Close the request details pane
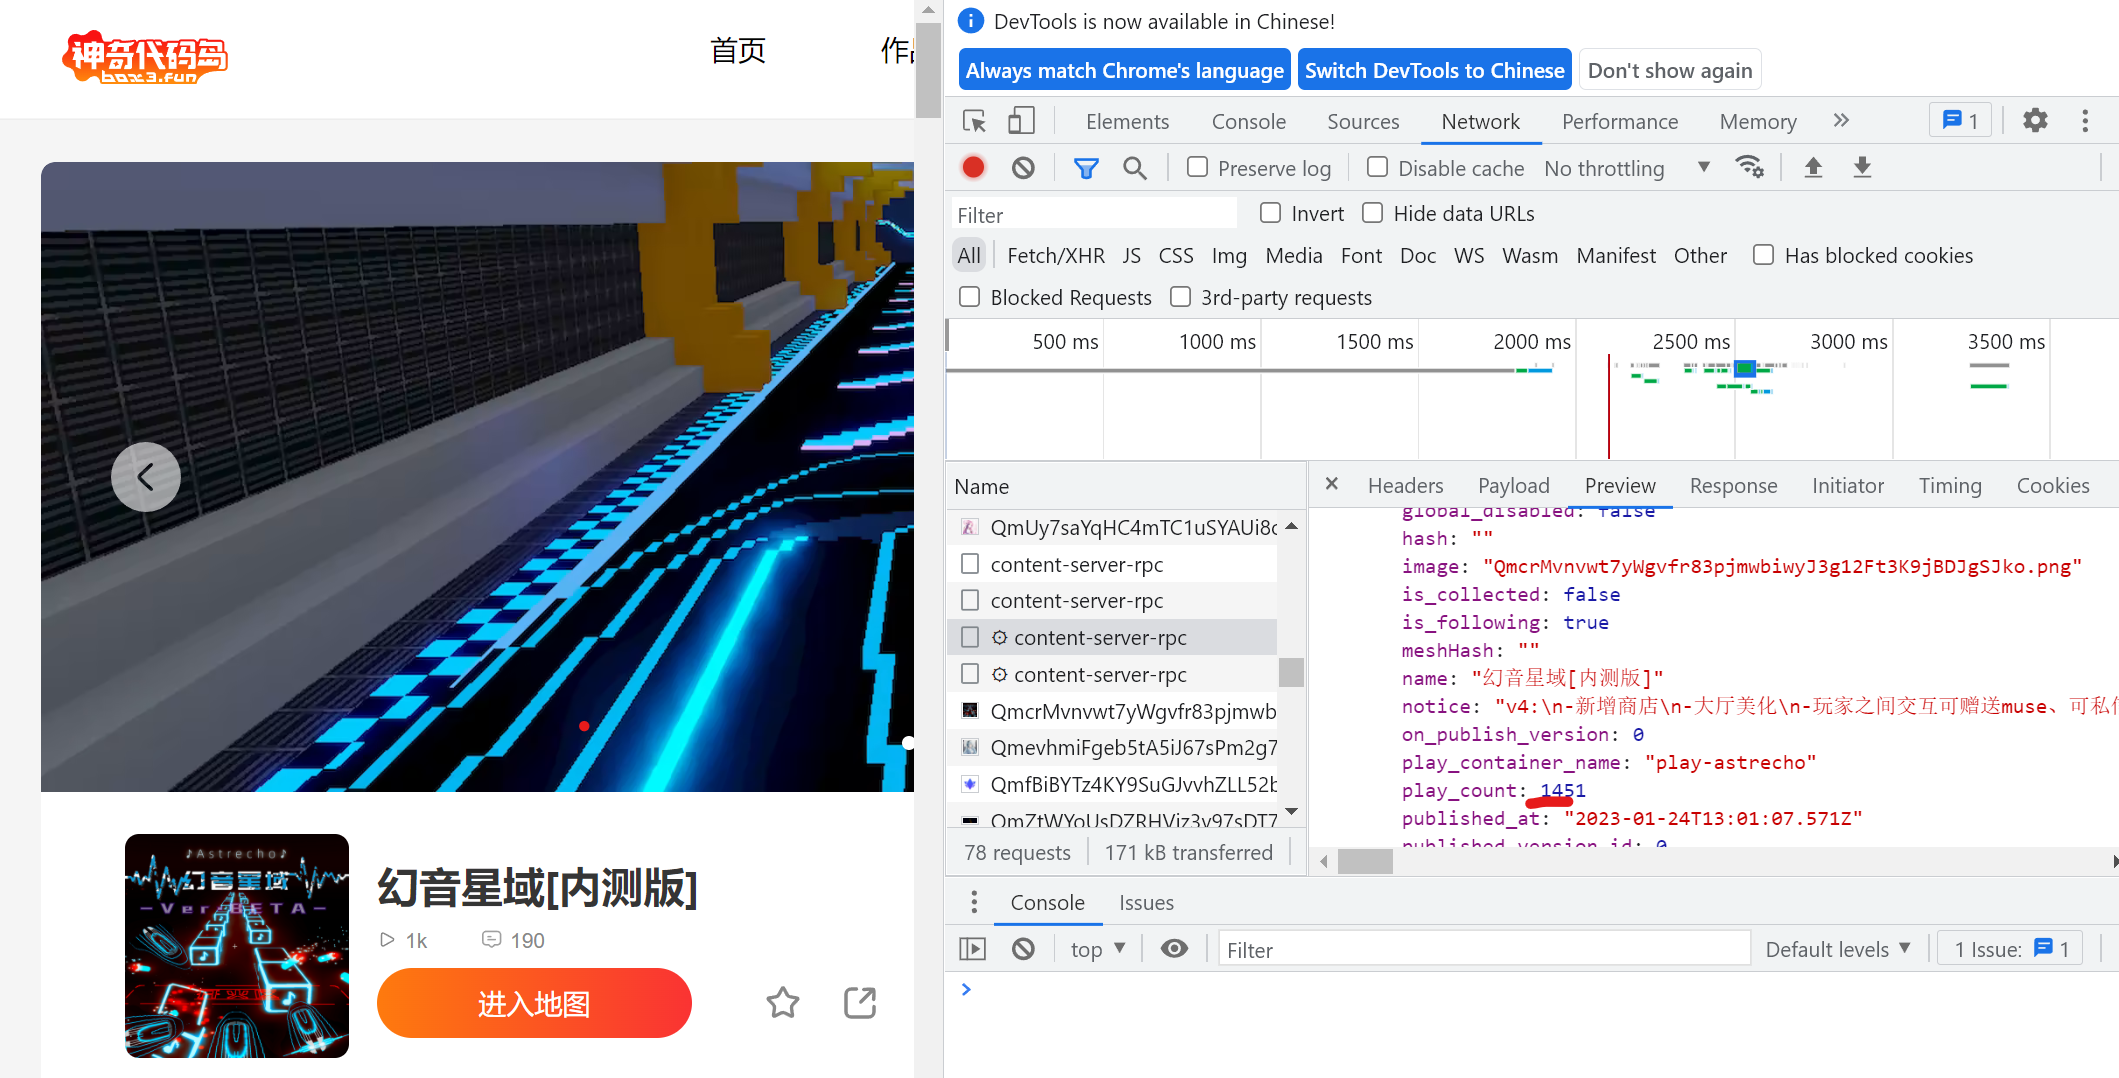2119x1078 pixels. coord(1331,484)
